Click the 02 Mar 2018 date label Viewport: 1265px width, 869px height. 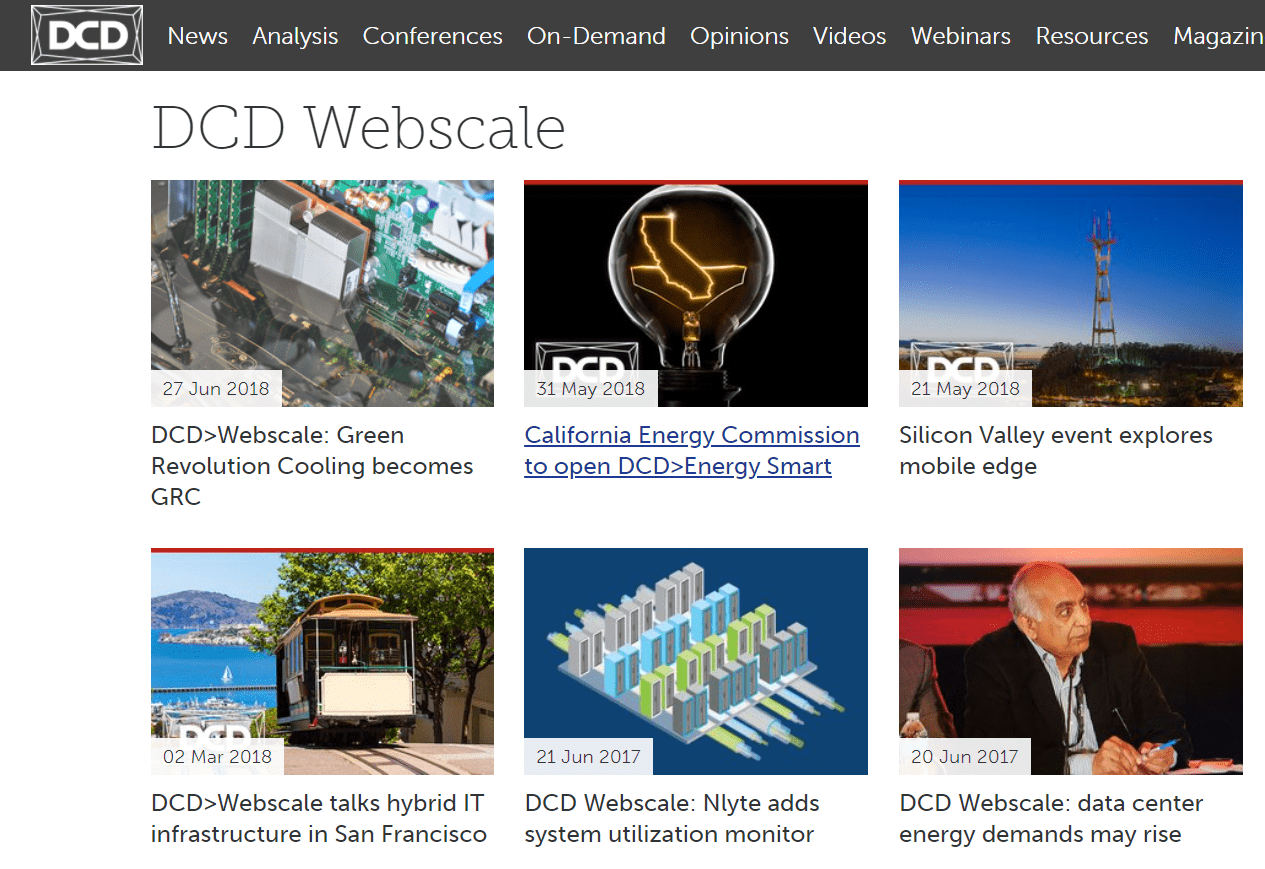click(x=217, y=757)
